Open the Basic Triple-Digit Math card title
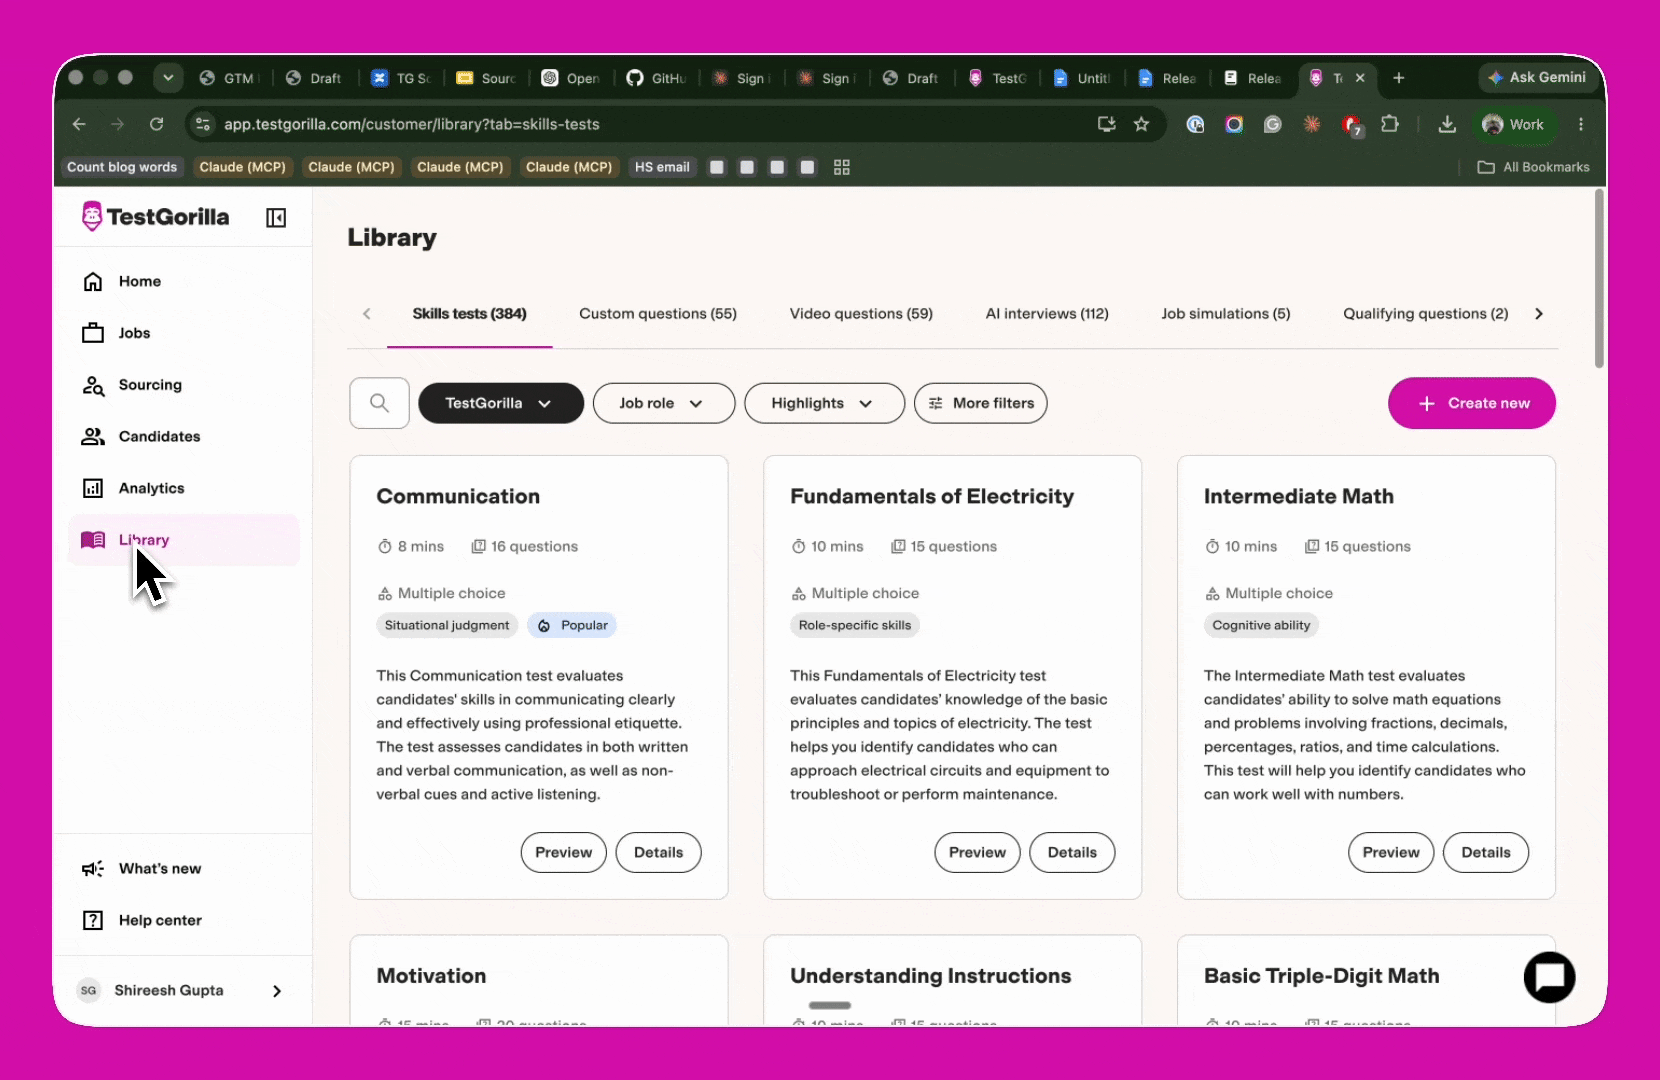 click(1321, 976)
